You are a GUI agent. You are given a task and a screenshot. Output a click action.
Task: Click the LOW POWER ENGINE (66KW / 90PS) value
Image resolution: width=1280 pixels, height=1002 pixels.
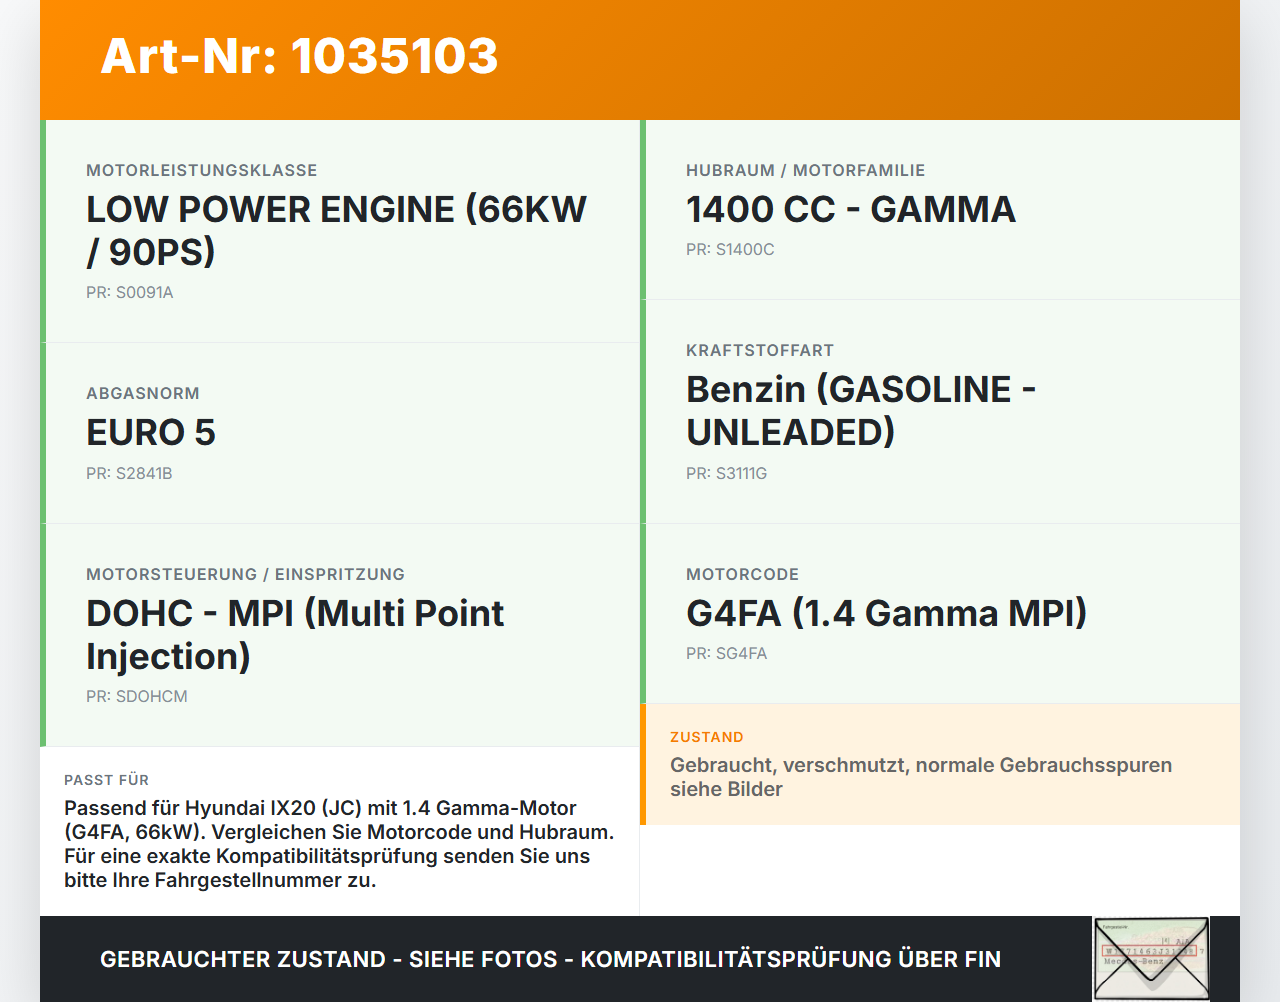point(336,230)
